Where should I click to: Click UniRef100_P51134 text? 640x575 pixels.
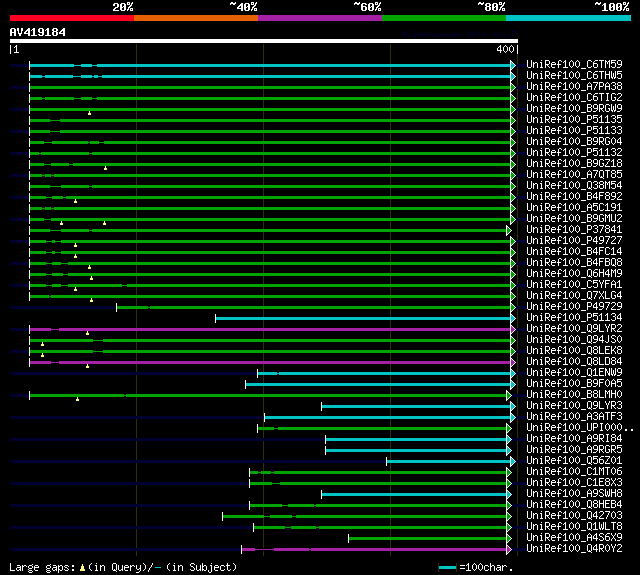[x=574, y=317]
